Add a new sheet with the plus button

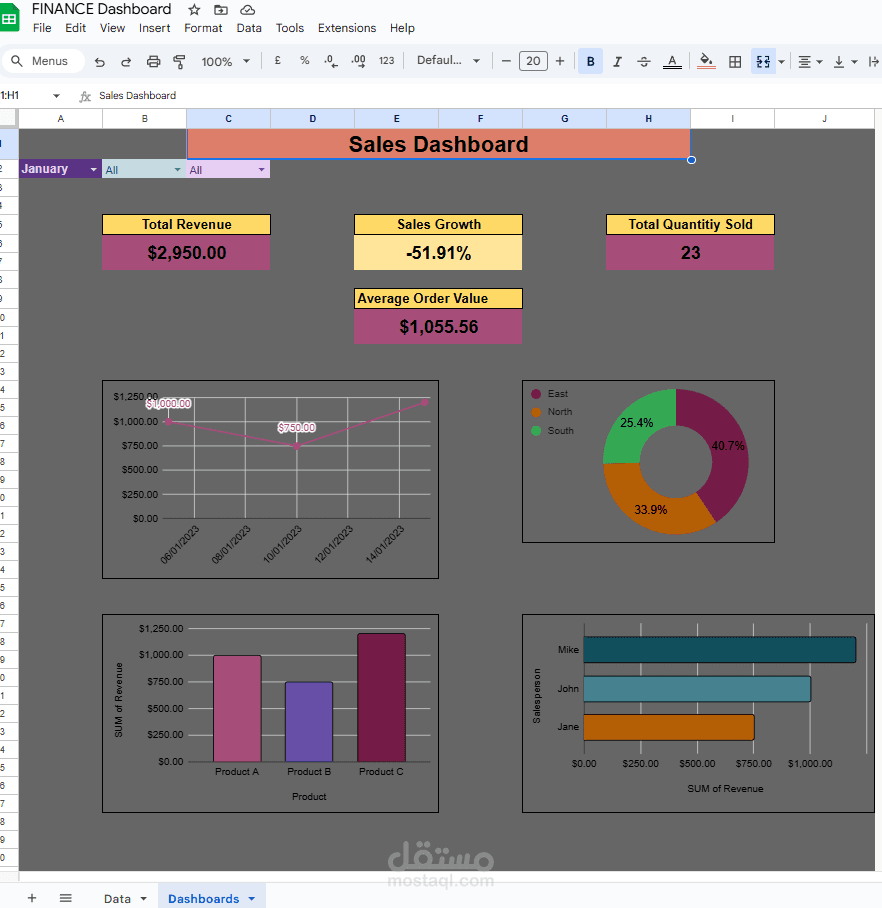[30, 898]
